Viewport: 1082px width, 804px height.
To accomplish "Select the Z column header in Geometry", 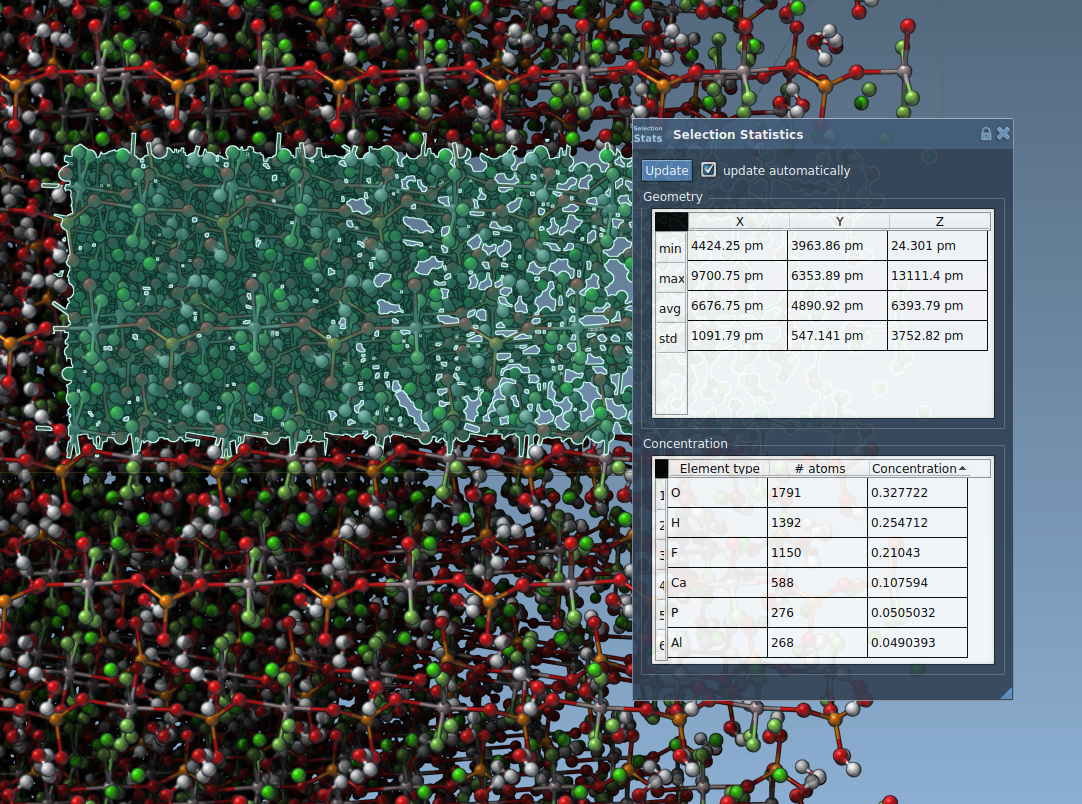I will click(939, 221).
